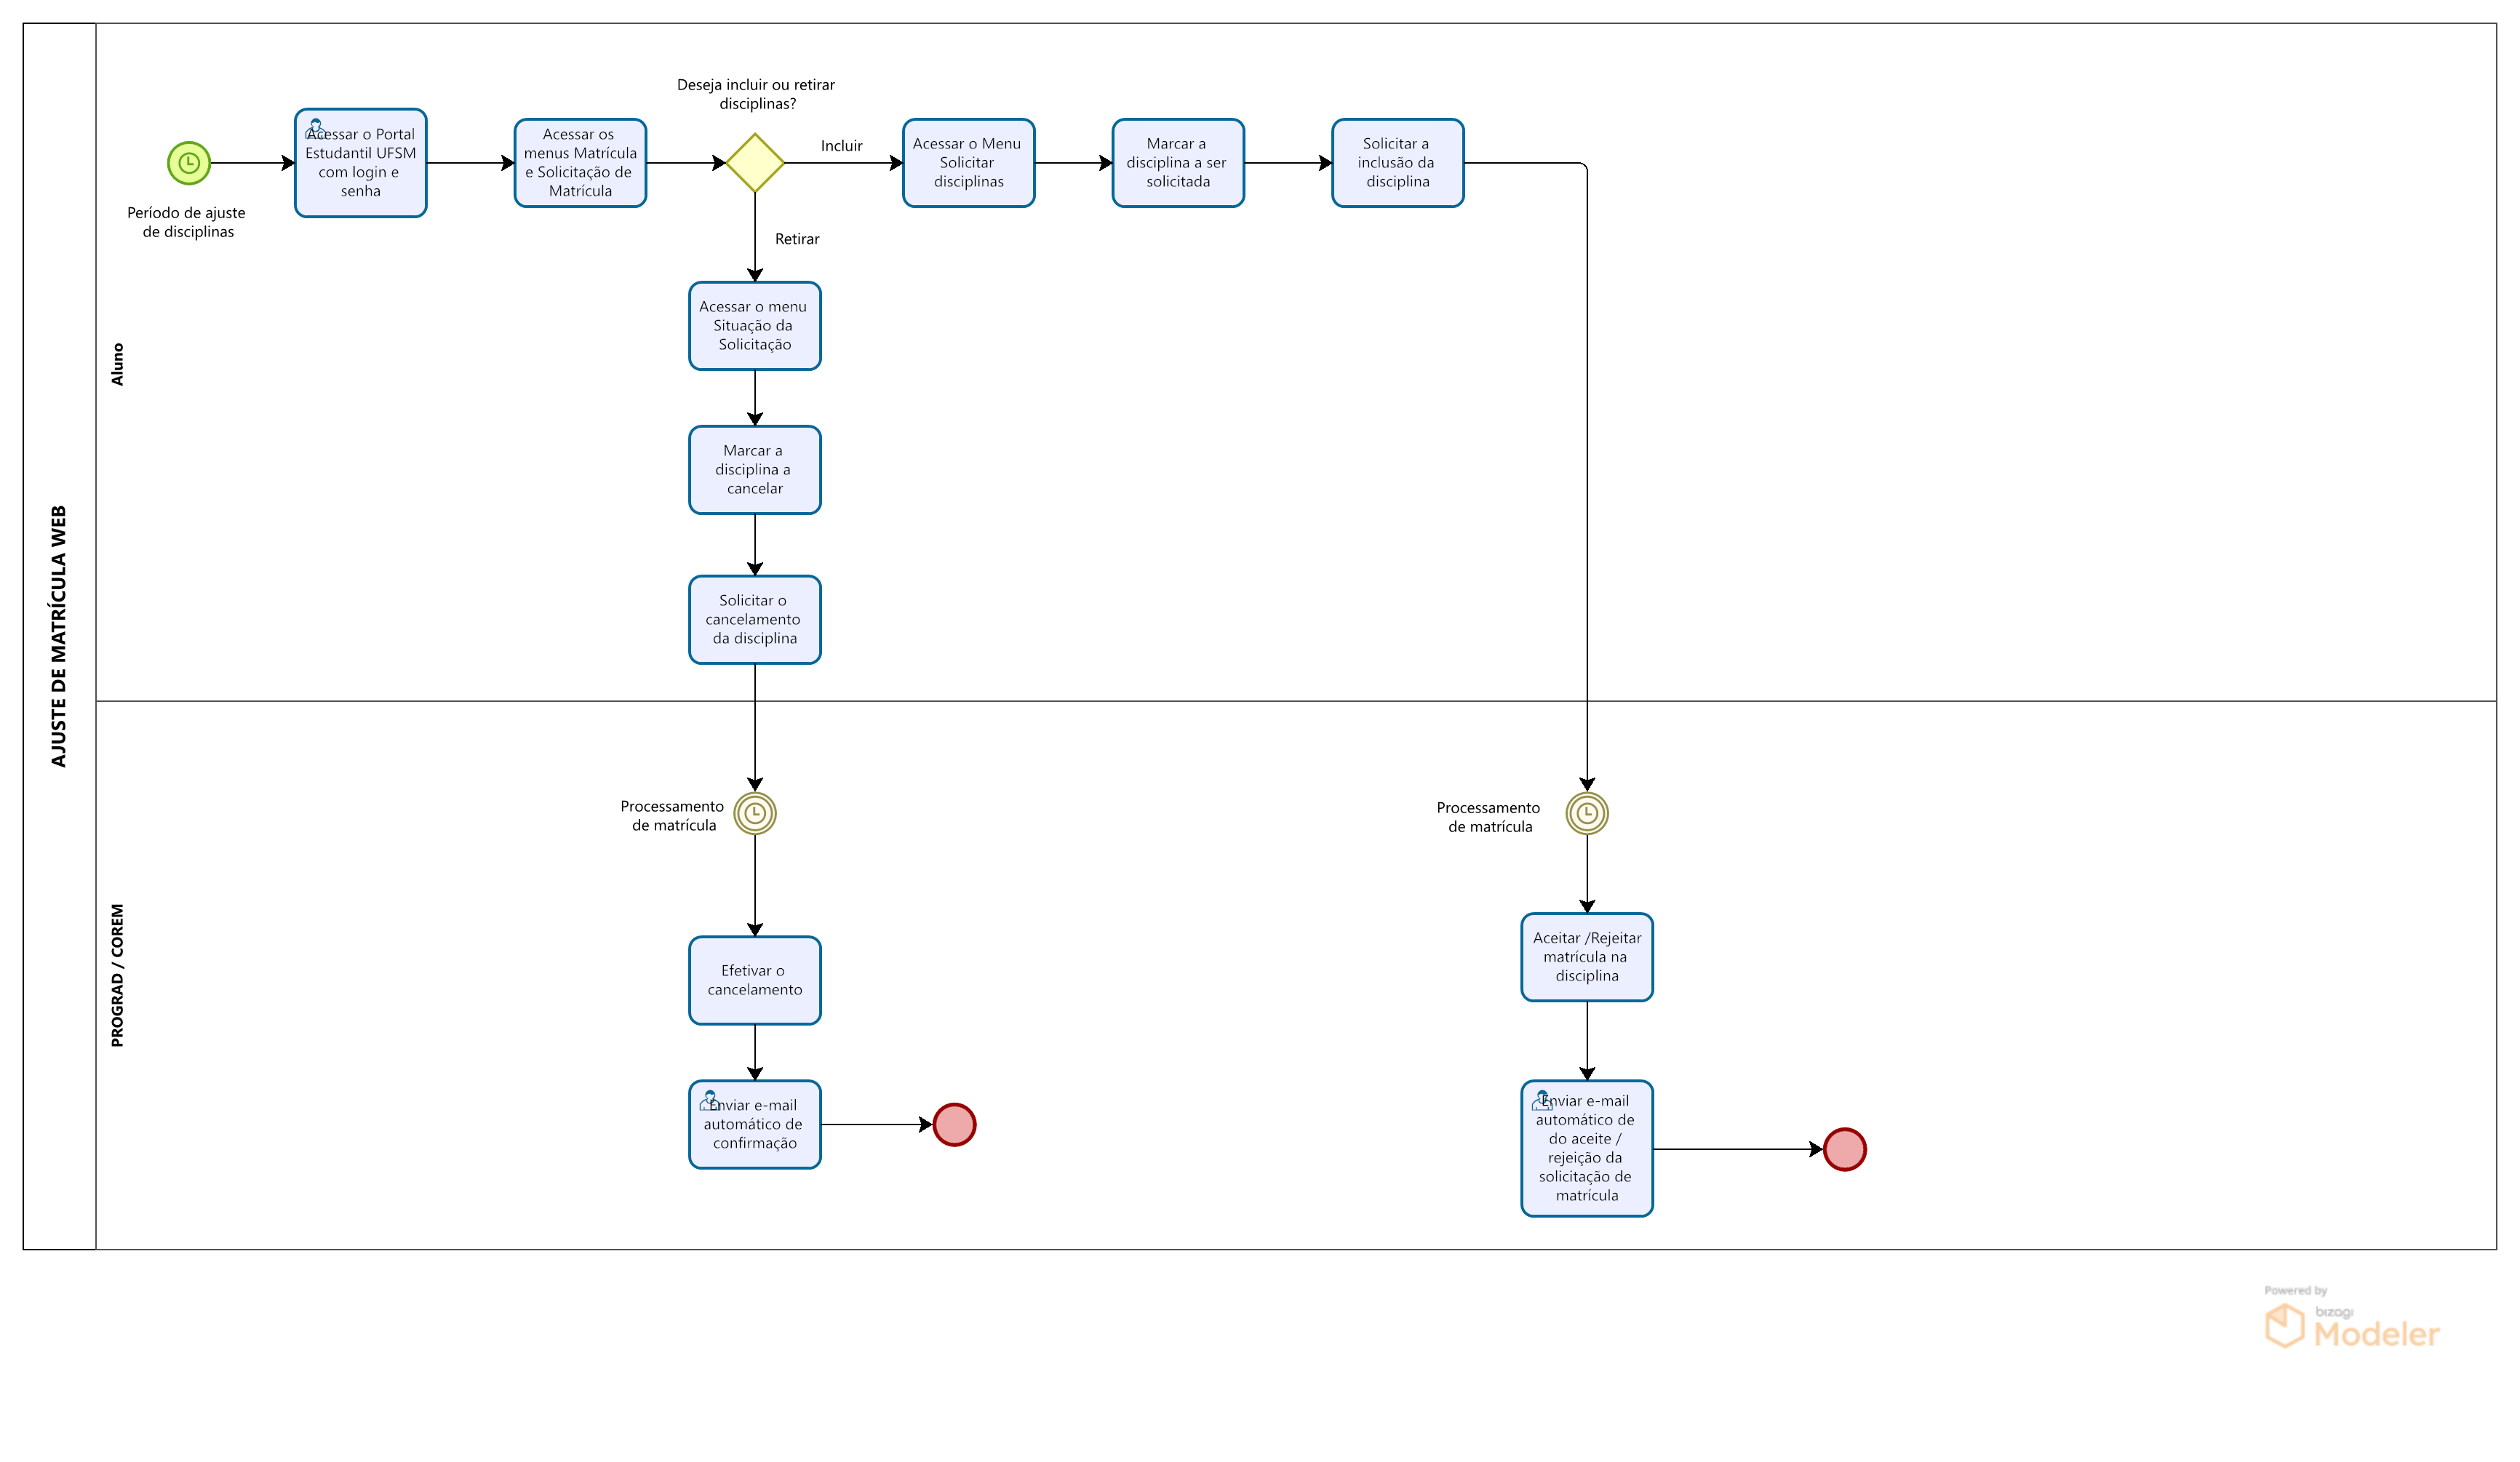Click the green timer start event
Screen dimensions: 2520x1462
tap(188, 163)
